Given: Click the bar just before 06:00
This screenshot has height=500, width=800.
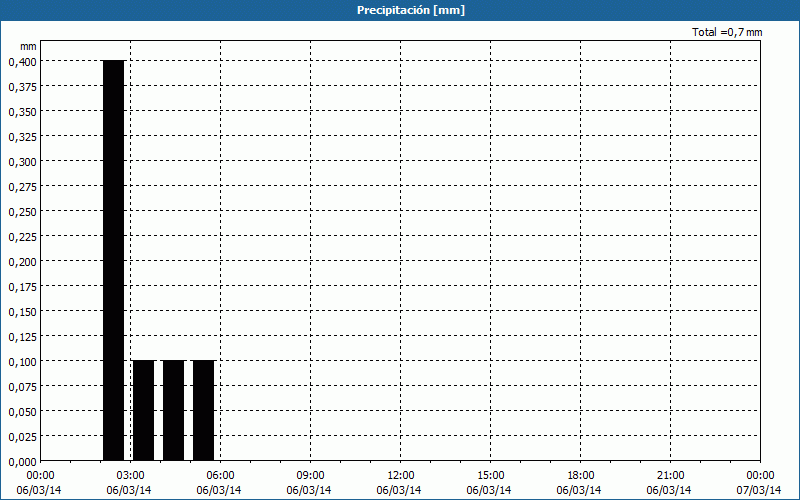Looking at the screenshot, I should pyautogui.click(x=204, y=410).
